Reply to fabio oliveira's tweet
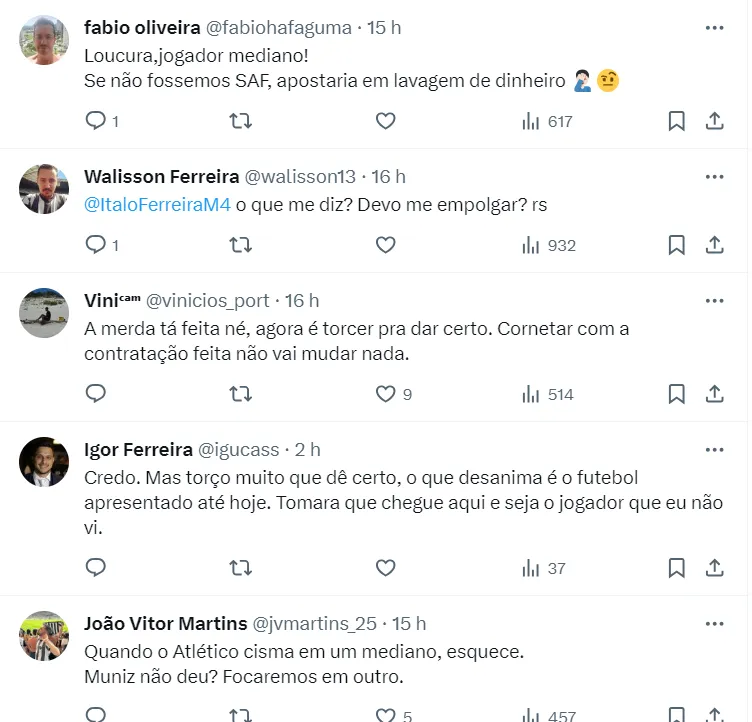Viewport: 752px width, 722px height. tap(96, 121)
